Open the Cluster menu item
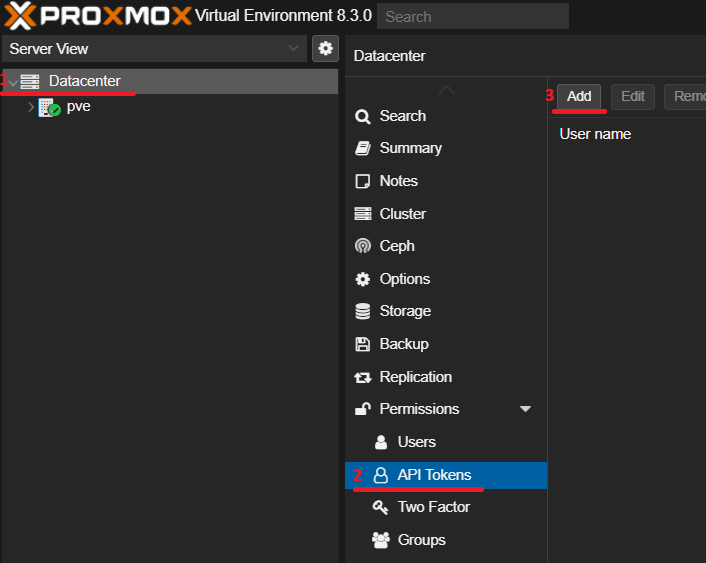Viewport: 706px width, 563px height. point(446,214)
